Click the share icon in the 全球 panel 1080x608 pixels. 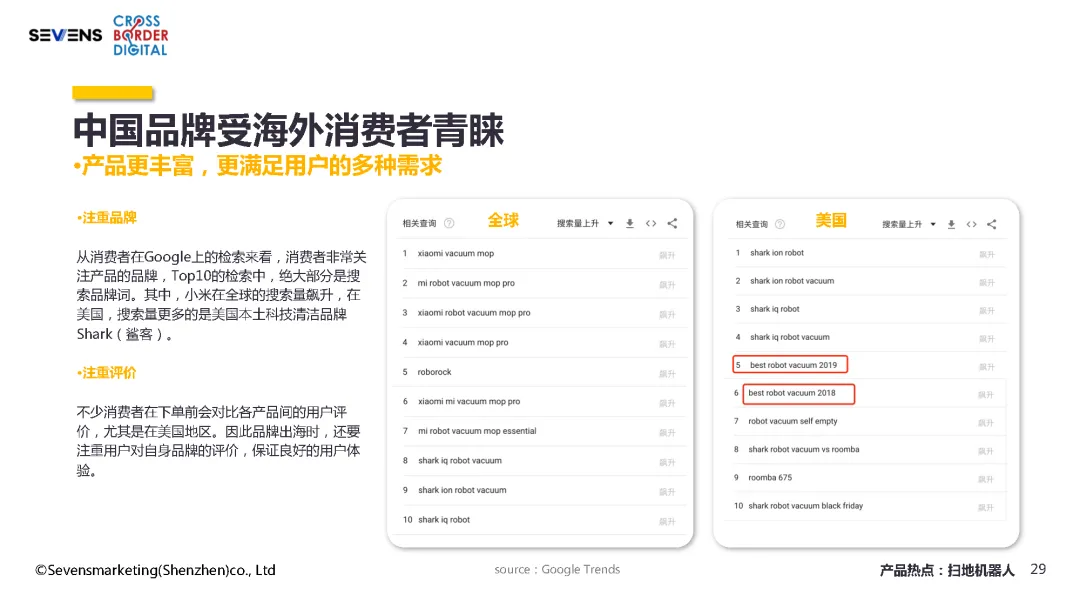(672, 223)
